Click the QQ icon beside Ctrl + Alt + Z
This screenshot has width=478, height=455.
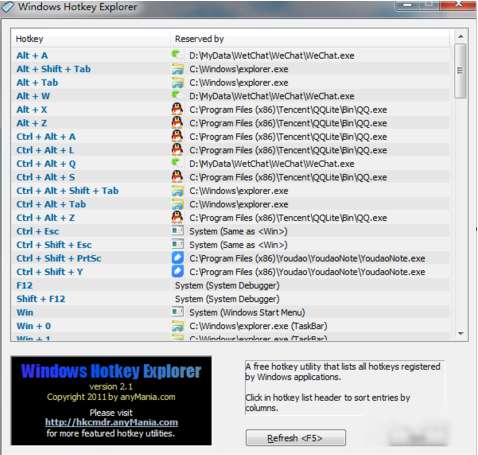(x=177, y=217)
